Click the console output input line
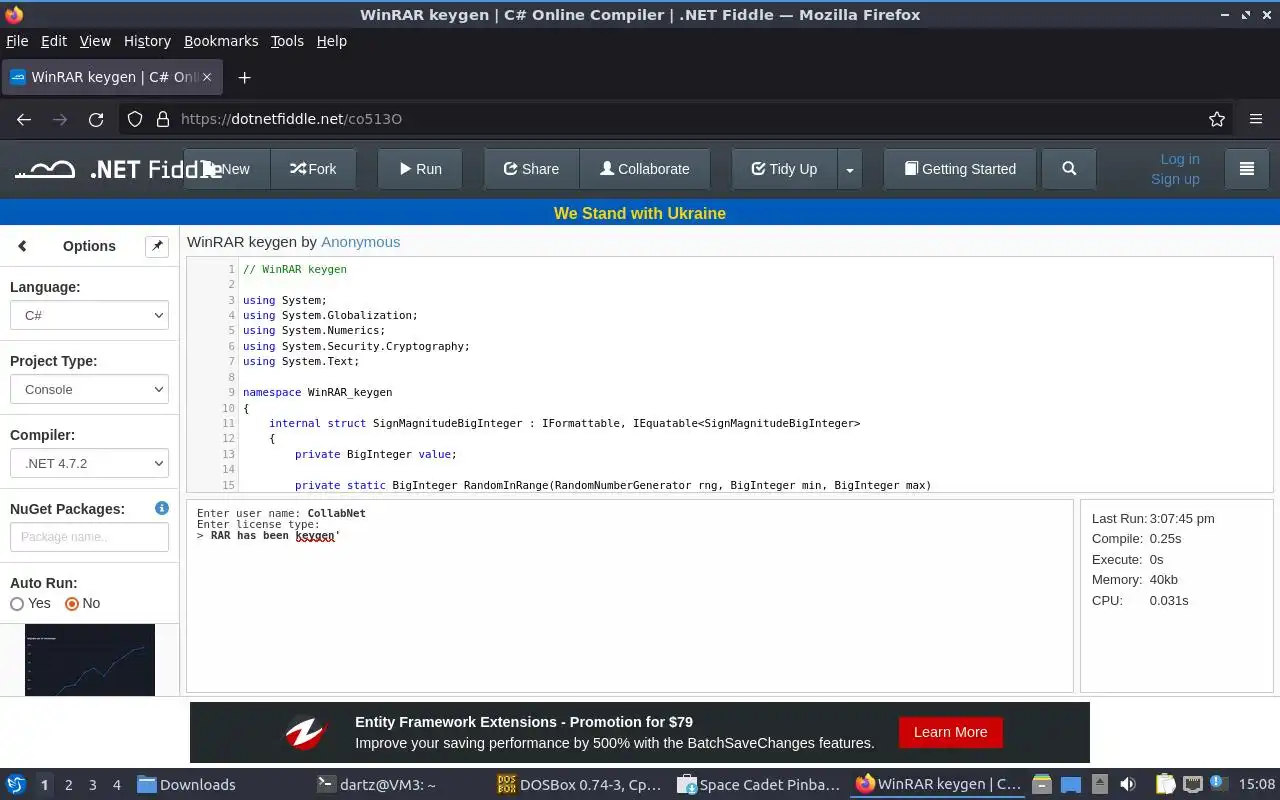This screenshot has width=1280, height=800. (x=269, y=536)
